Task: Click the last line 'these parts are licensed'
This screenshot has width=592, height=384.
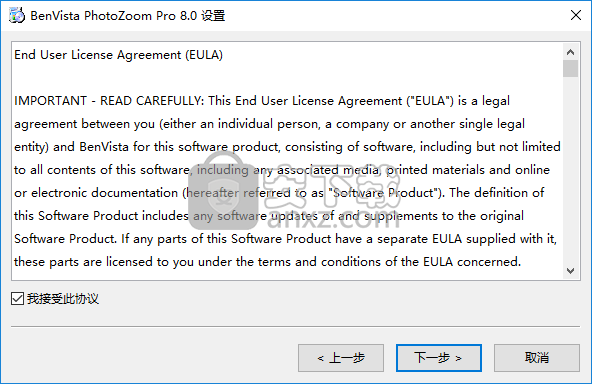Action: coord(268,262)
